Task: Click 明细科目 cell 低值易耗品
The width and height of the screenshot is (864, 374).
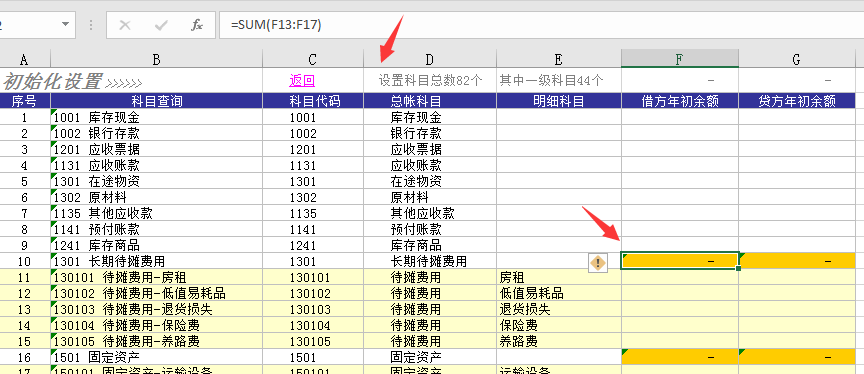Action: 559,293
